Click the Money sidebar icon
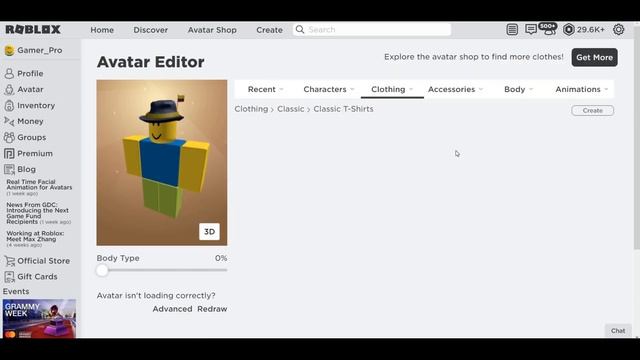Image resolution: width=640 pixels, height=360 pixels. 9,121
